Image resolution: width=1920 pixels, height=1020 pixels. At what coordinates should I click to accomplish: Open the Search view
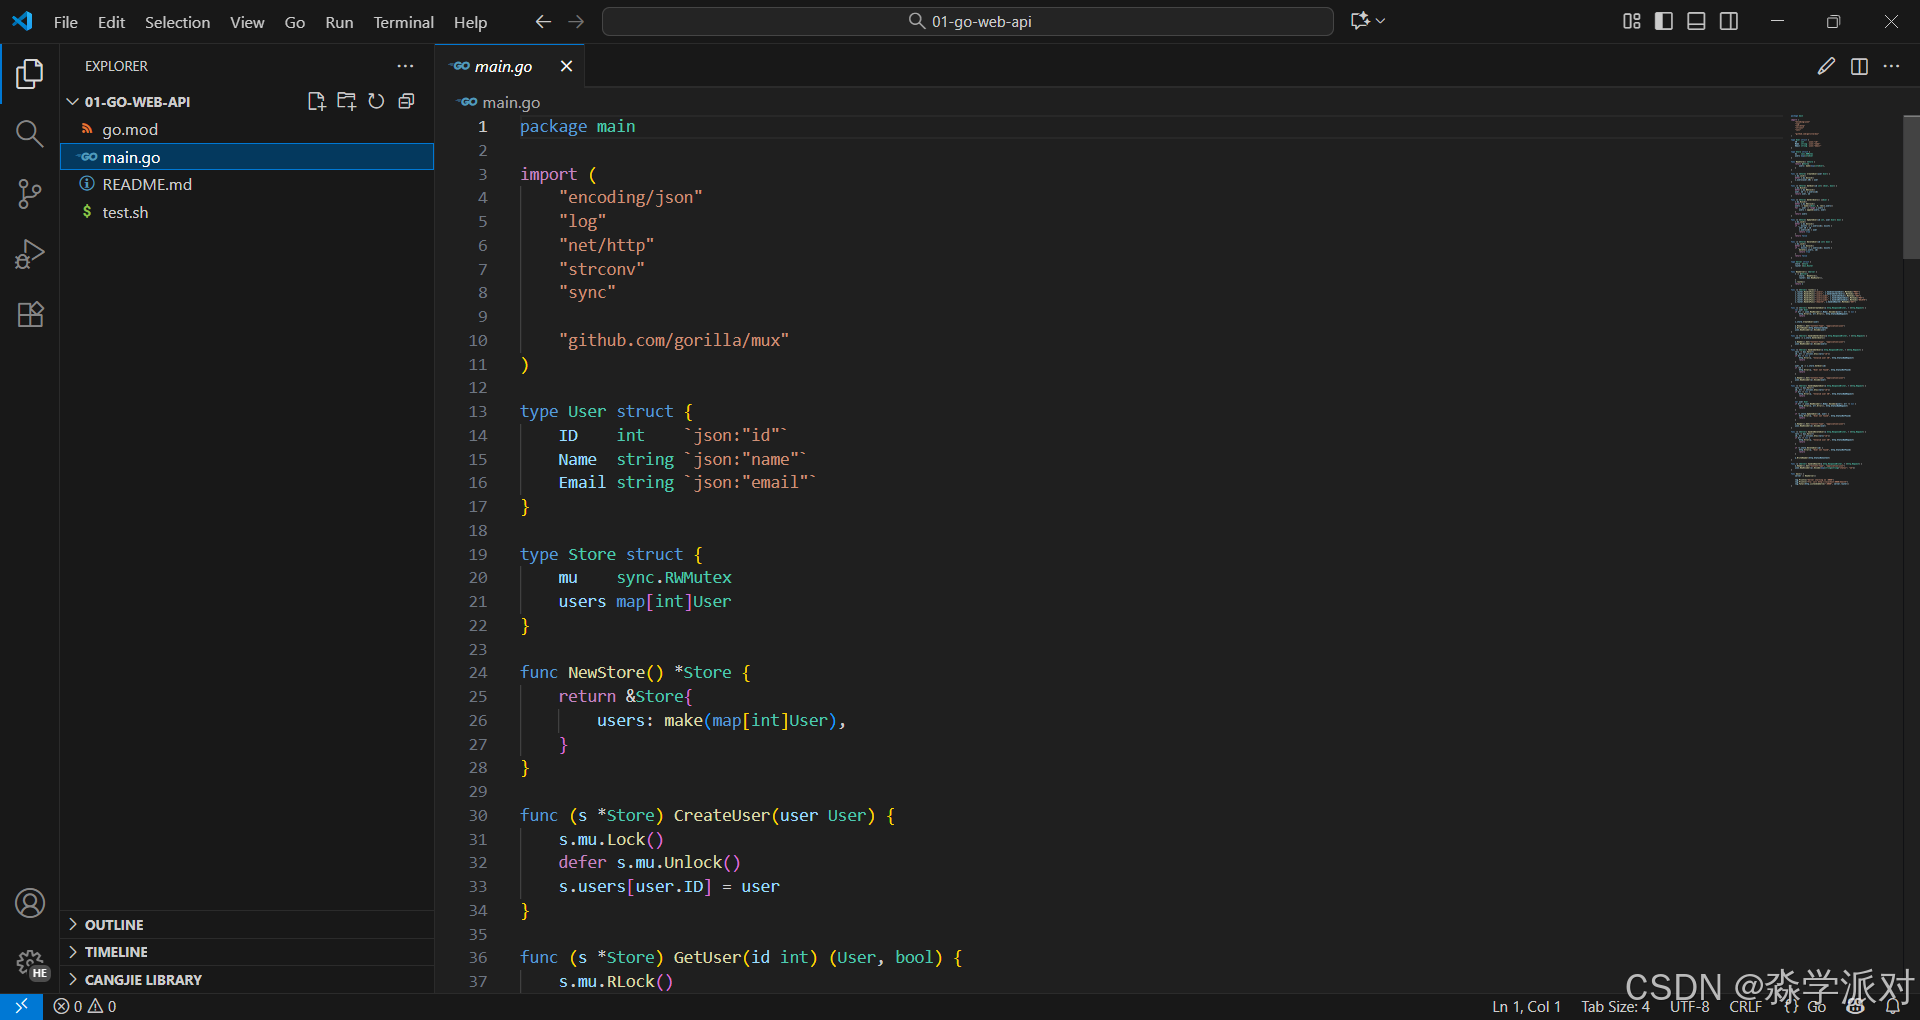tap(30, 133)
